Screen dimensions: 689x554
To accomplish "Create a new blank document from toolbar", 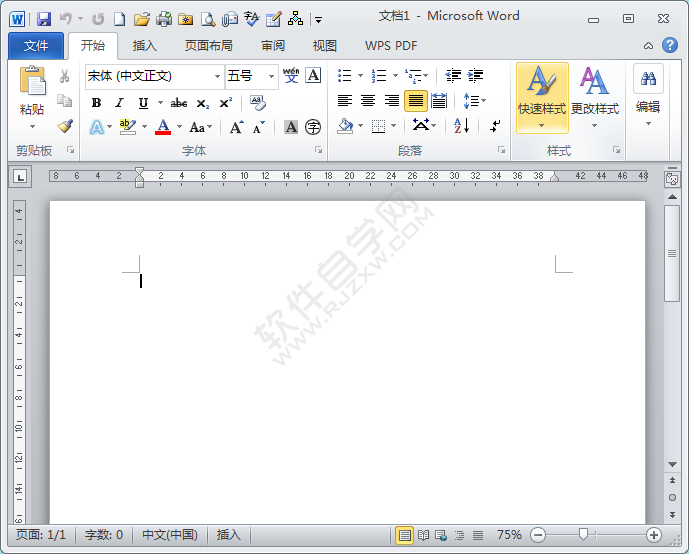I will coord(120,19).
